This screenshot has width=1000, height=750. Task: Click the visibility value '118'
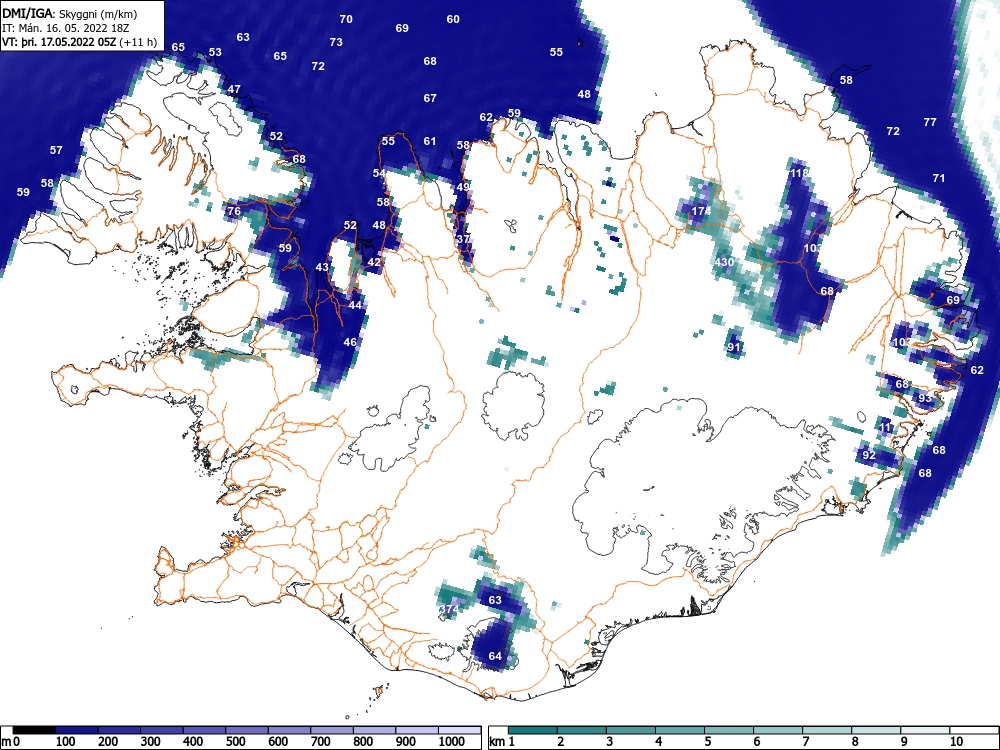[798, 173]
